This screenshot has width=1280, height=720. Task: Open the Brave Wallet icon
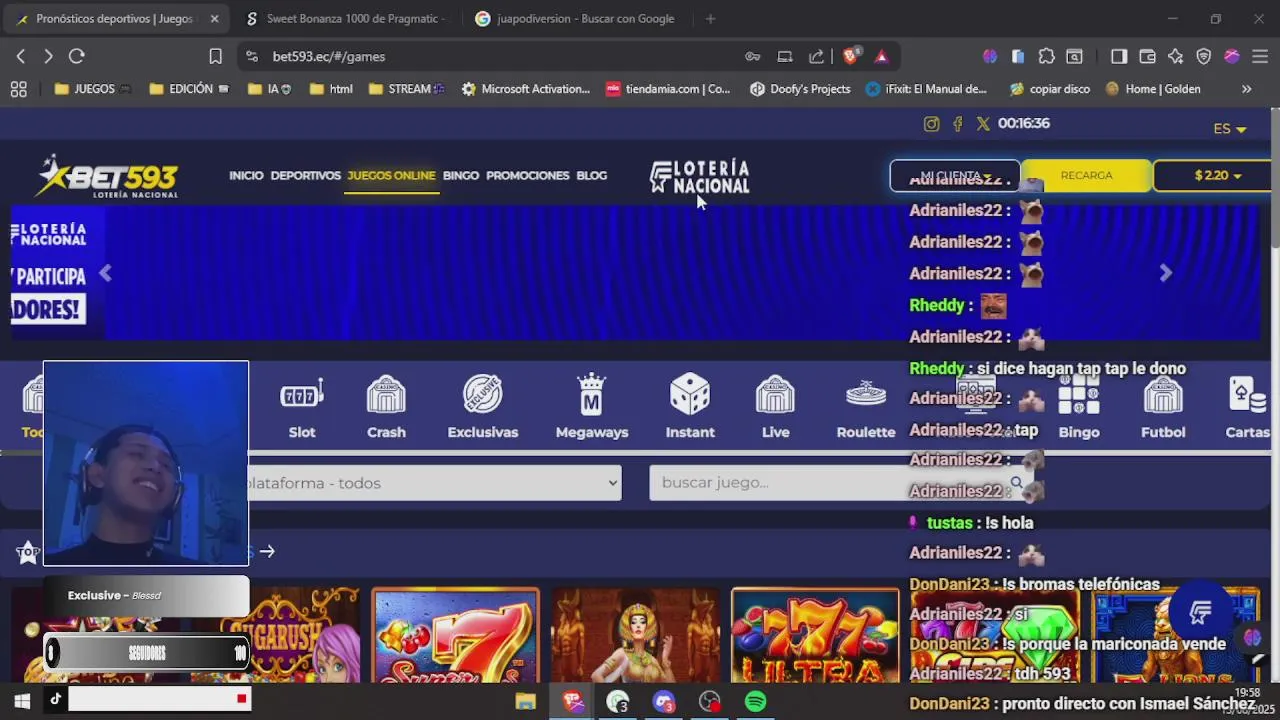click(x=1147, y=56)
